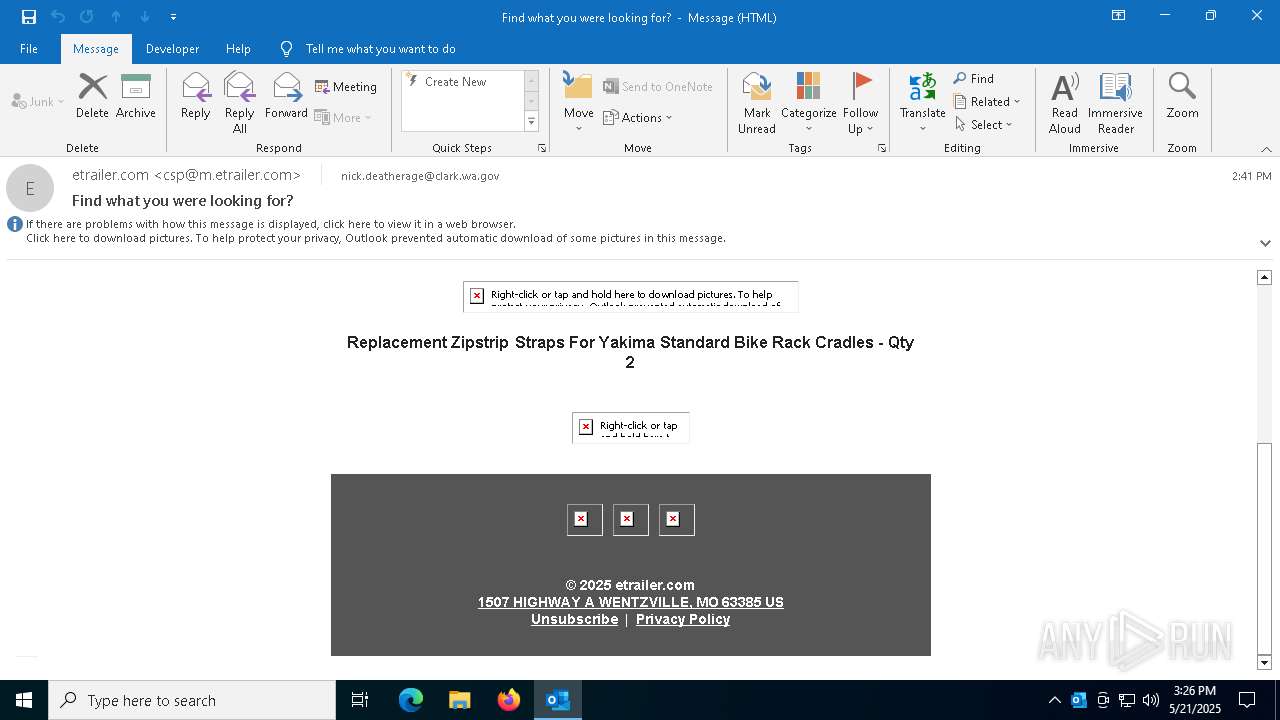
Task: Open Customize Quick Access Toolbar dropdown
Action: tap(173, 17)
